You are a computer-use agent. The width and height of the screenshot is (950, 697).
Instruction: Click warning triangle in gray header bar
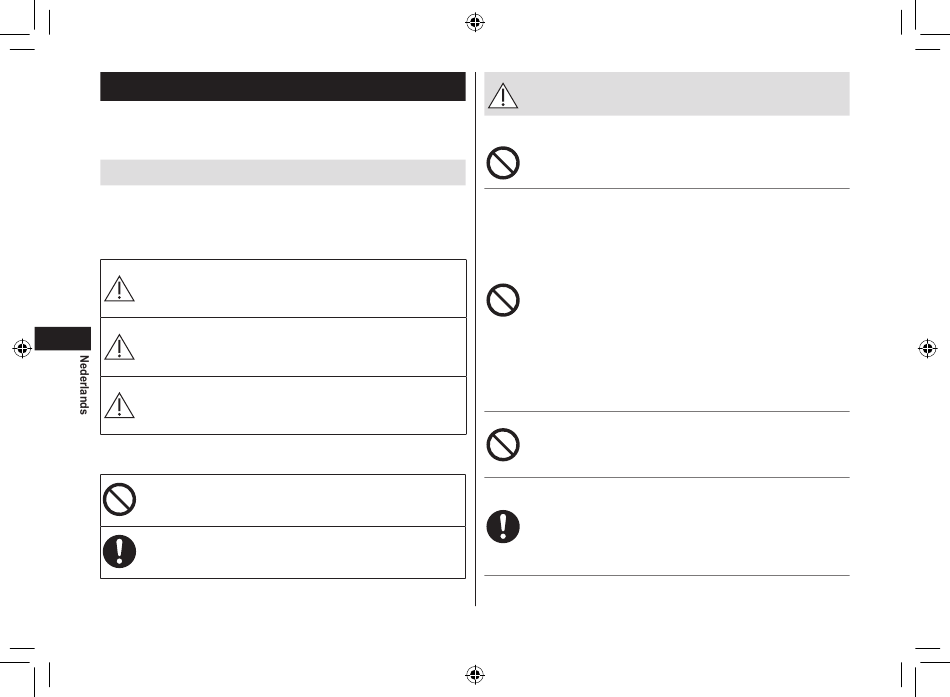[503, 96]
